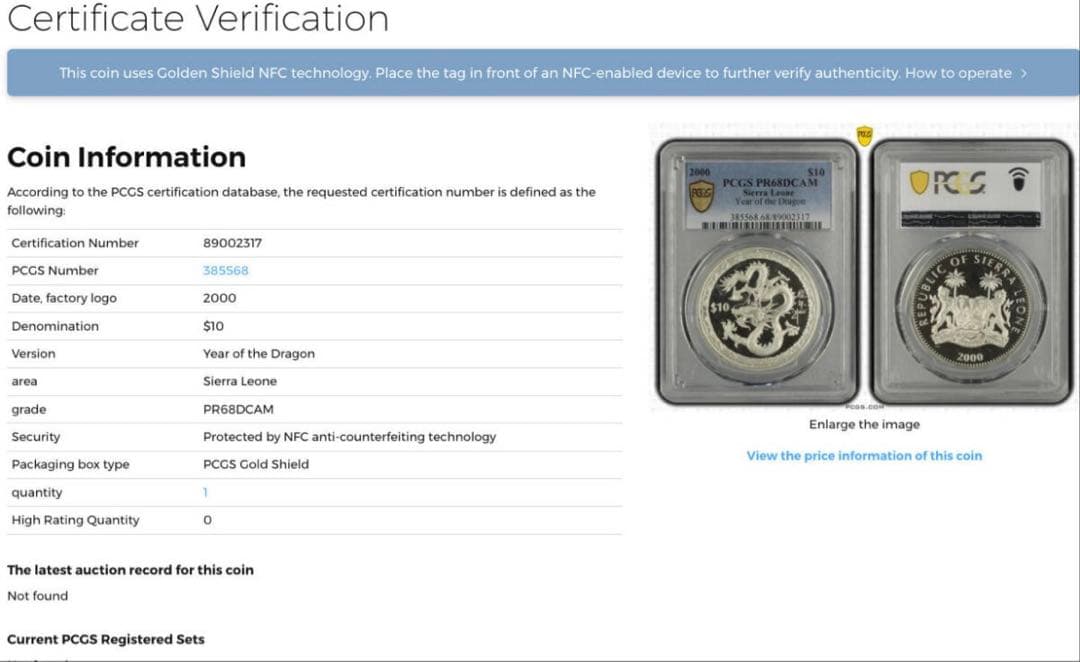Click the 'Not found' auction record text

pos(38,596)
